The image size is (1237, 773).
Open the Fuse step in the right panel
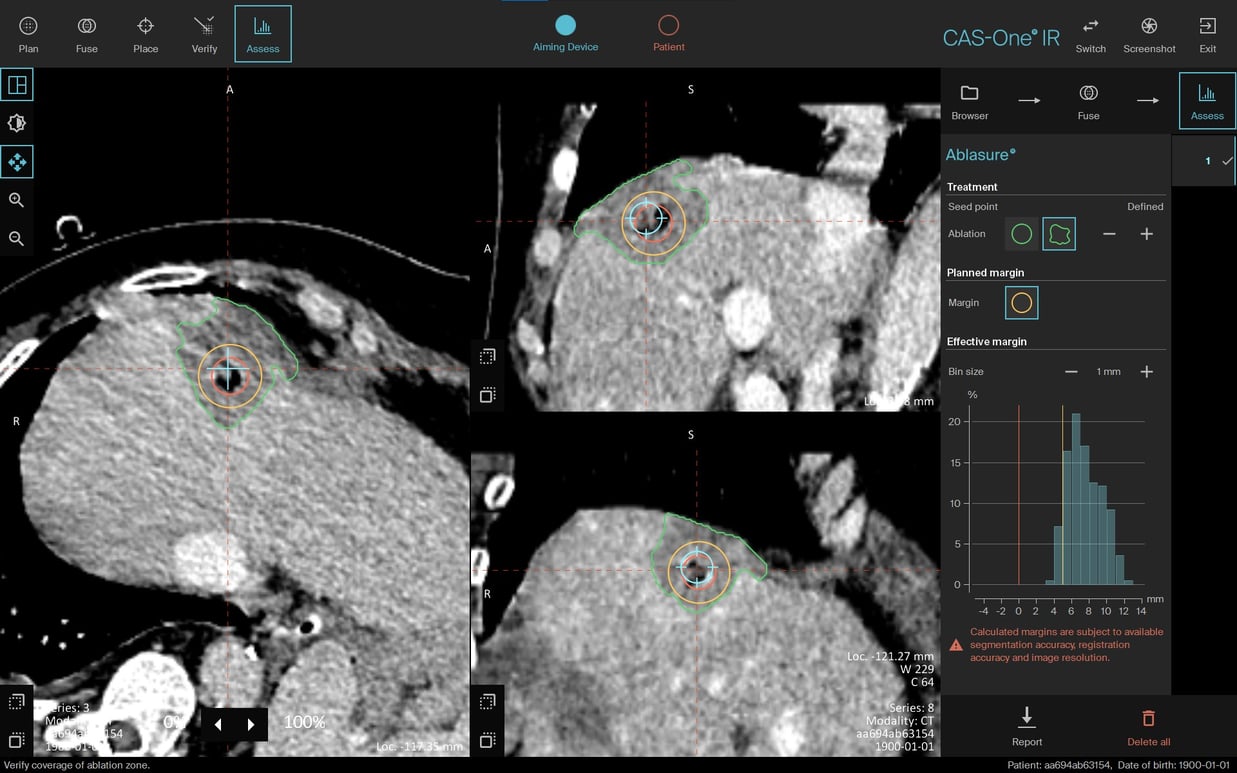pyautogui.click(x=1089, y=101)
